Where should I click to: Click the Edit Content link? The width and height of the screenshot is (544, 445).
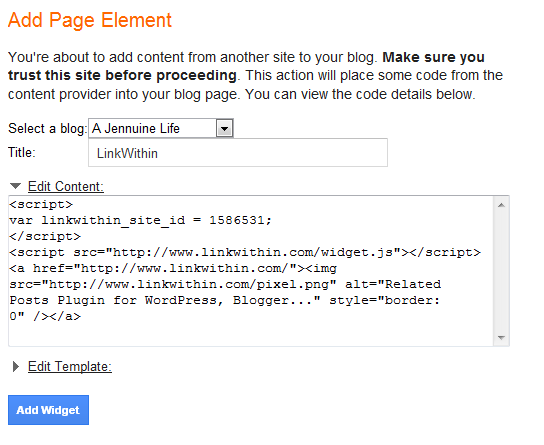[66, 186]
